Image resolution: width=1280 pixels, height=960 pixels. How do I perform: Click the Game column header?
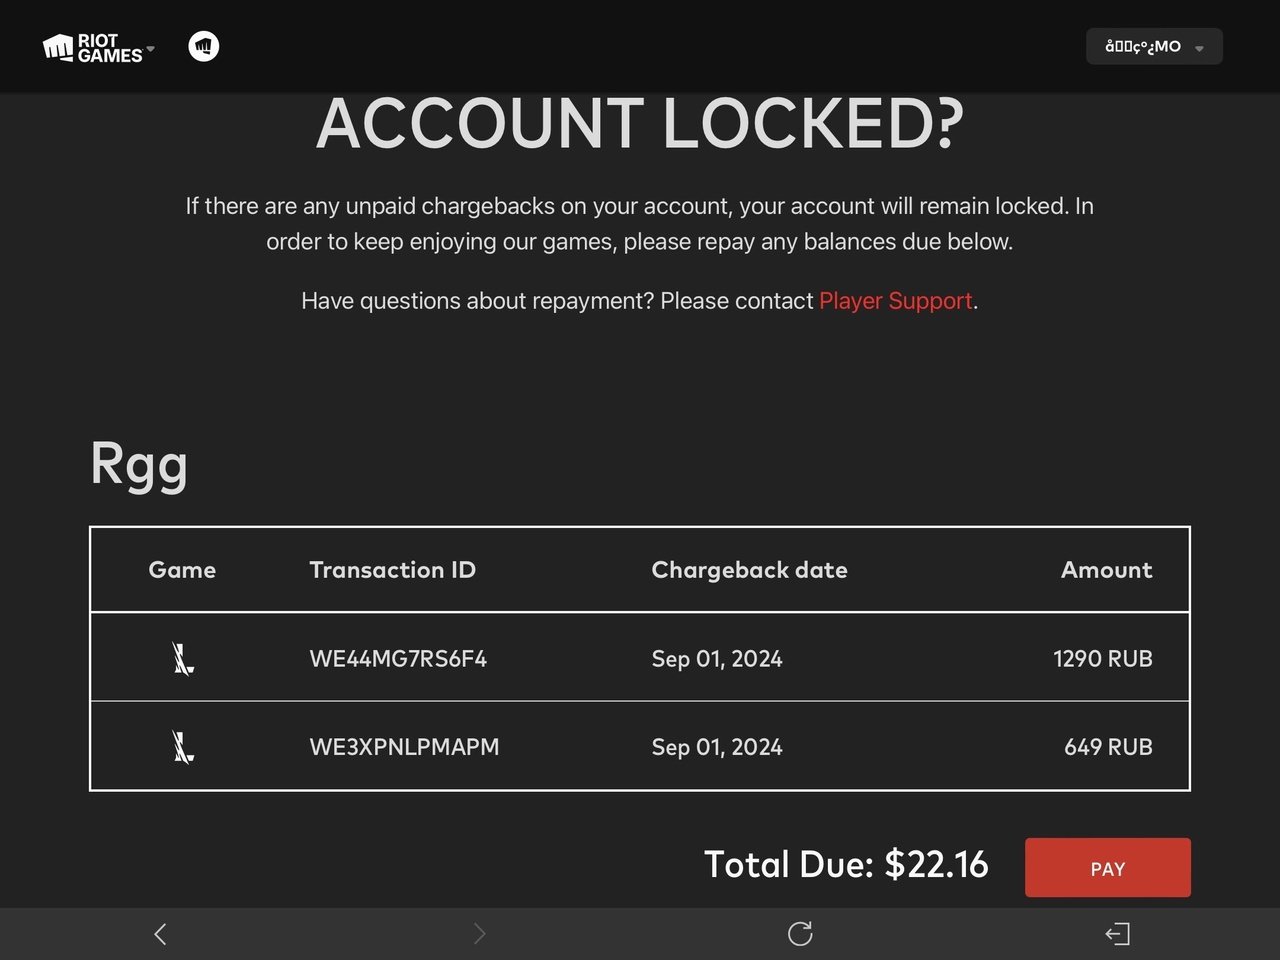(x=182, y=570)
